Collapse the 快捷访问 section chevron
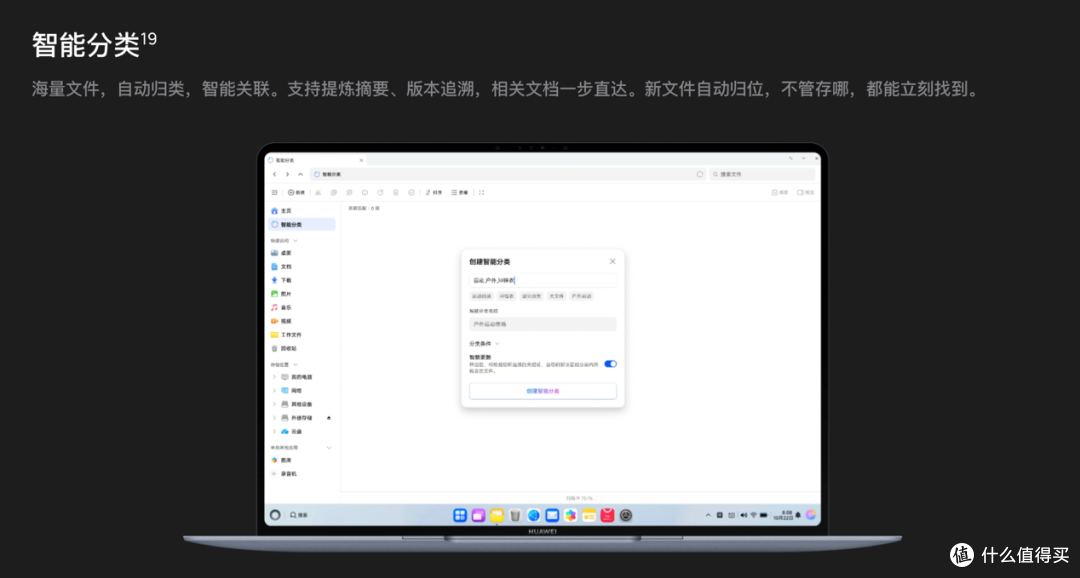 point(295,240)
